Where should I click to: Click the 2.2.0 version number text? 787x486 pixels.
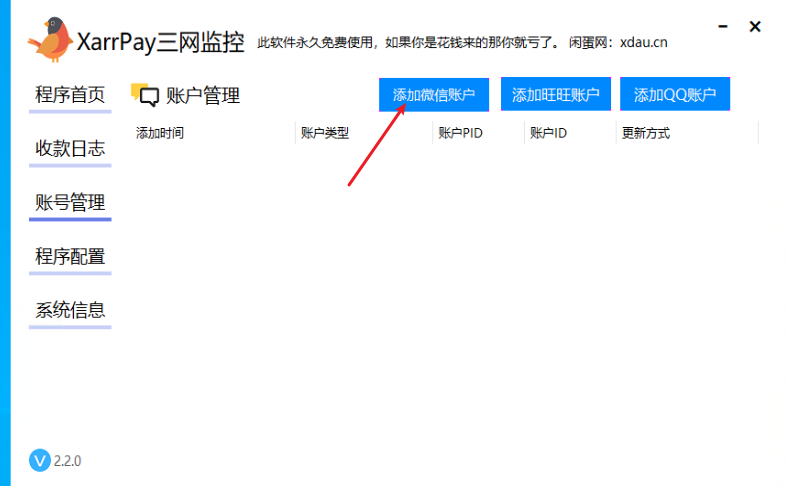pyautogui.click(x=67, y=461)
